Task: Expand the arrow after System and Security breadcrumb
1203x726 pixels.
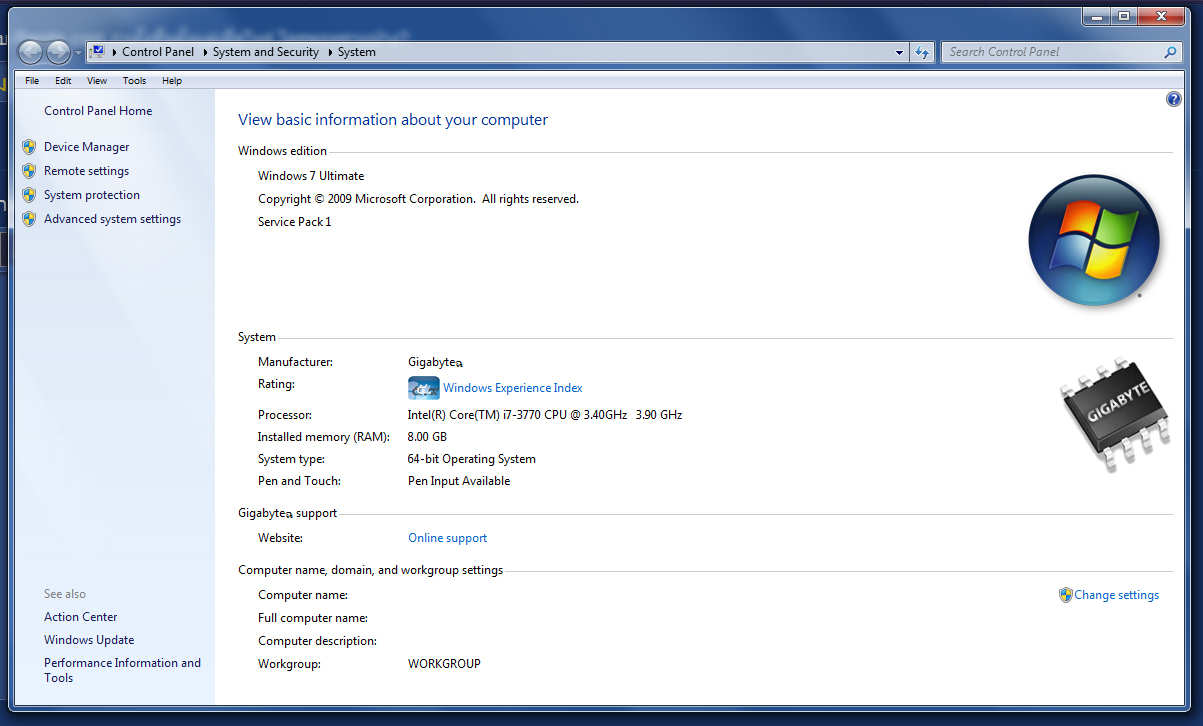Action: pos(330,52)
